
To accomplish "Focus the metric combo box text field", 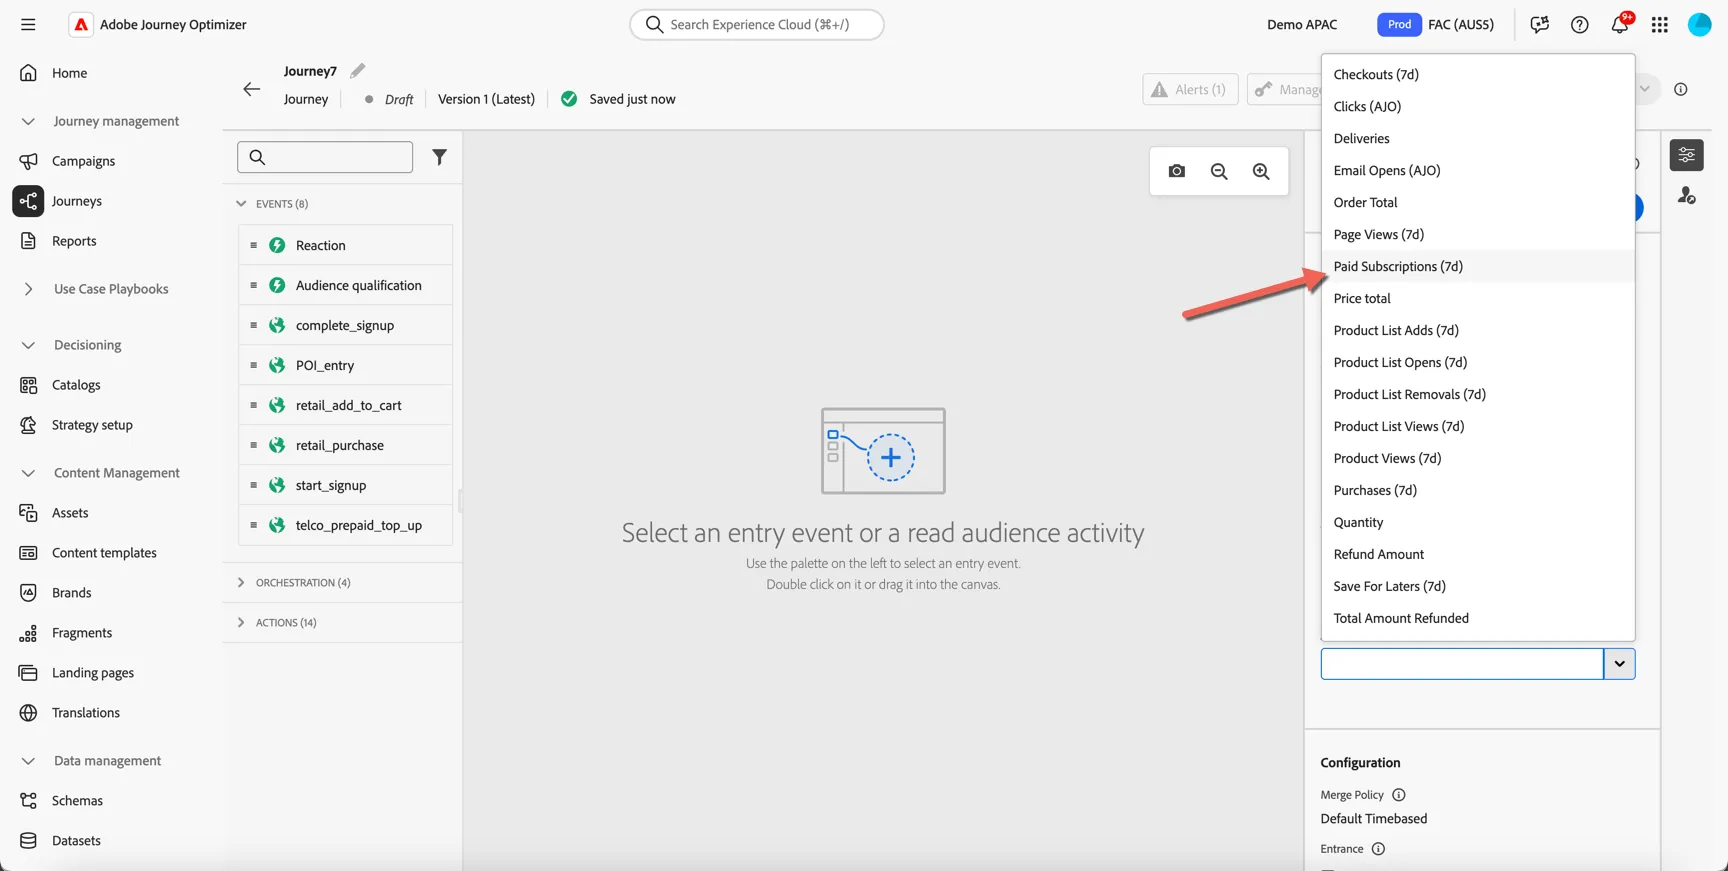I will click(1462, 664).
